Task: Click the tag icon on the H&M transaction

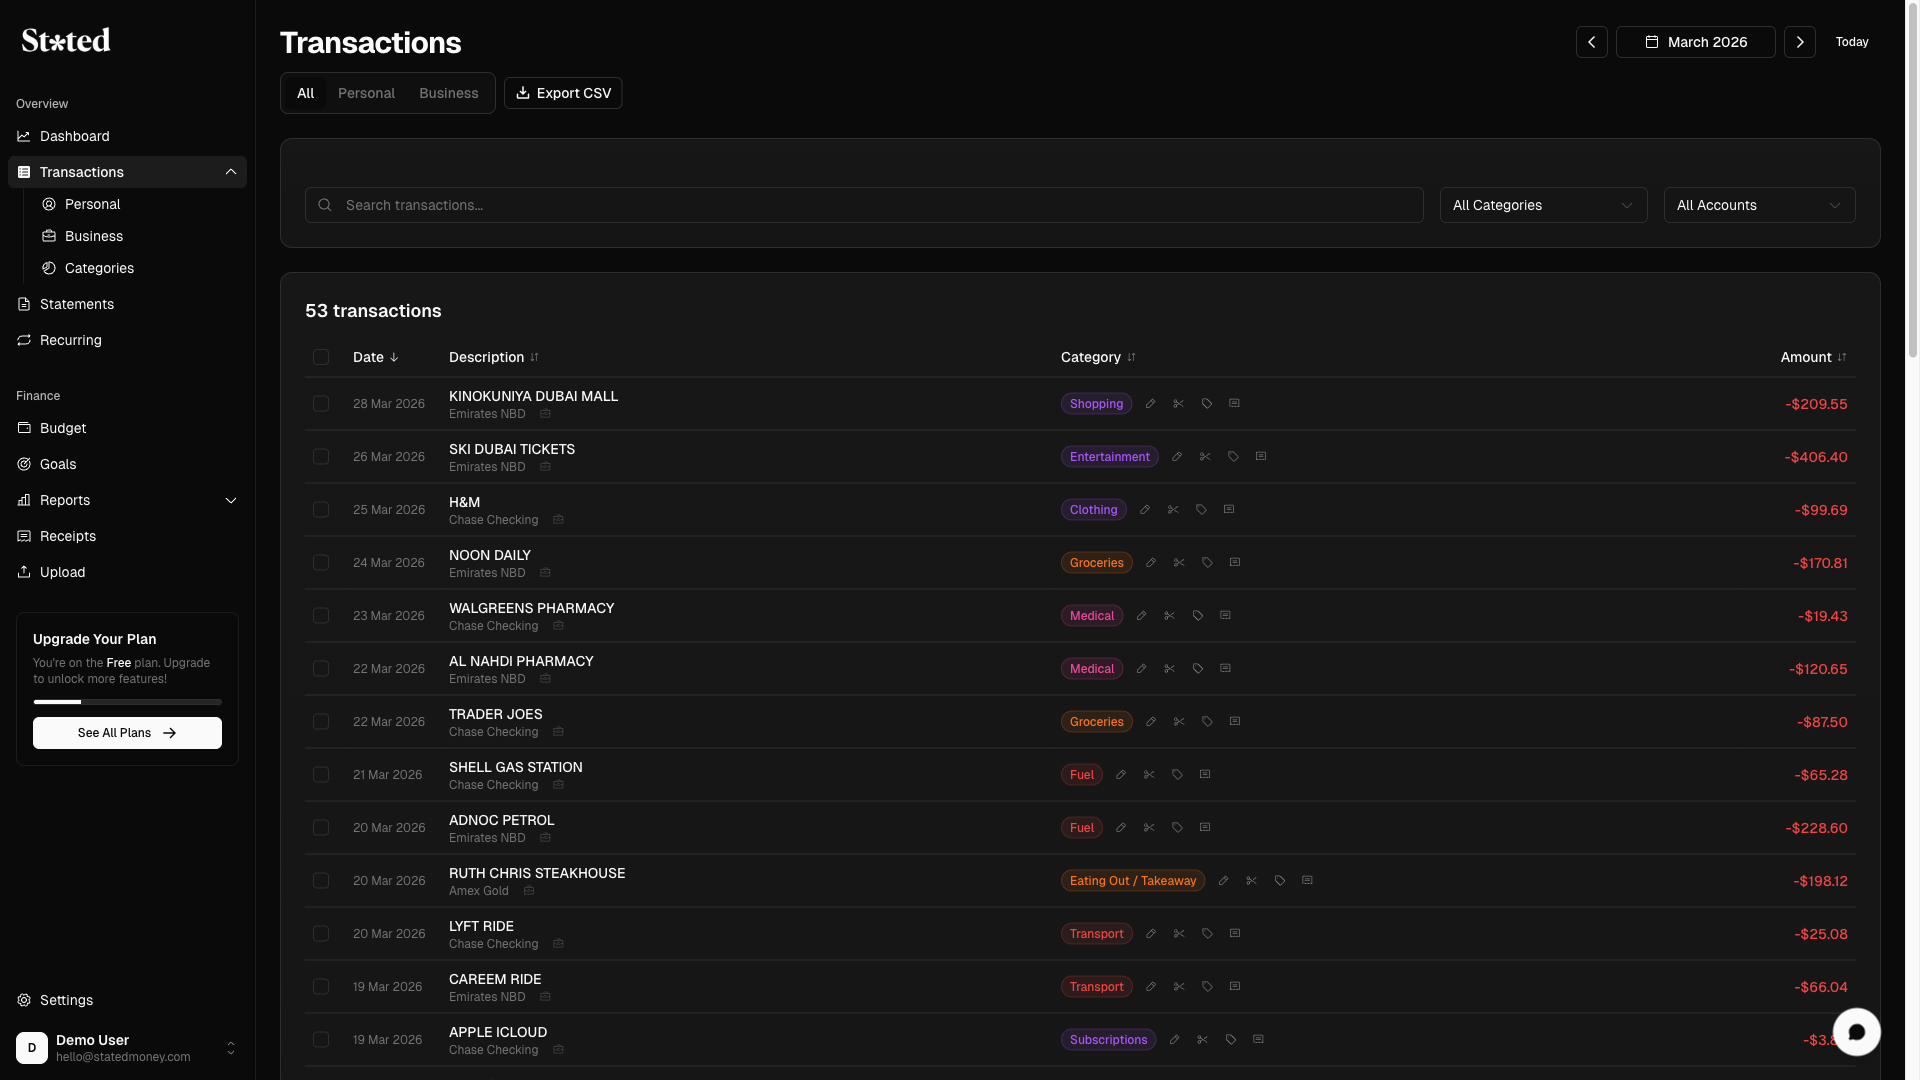Action: point(1201,510)
